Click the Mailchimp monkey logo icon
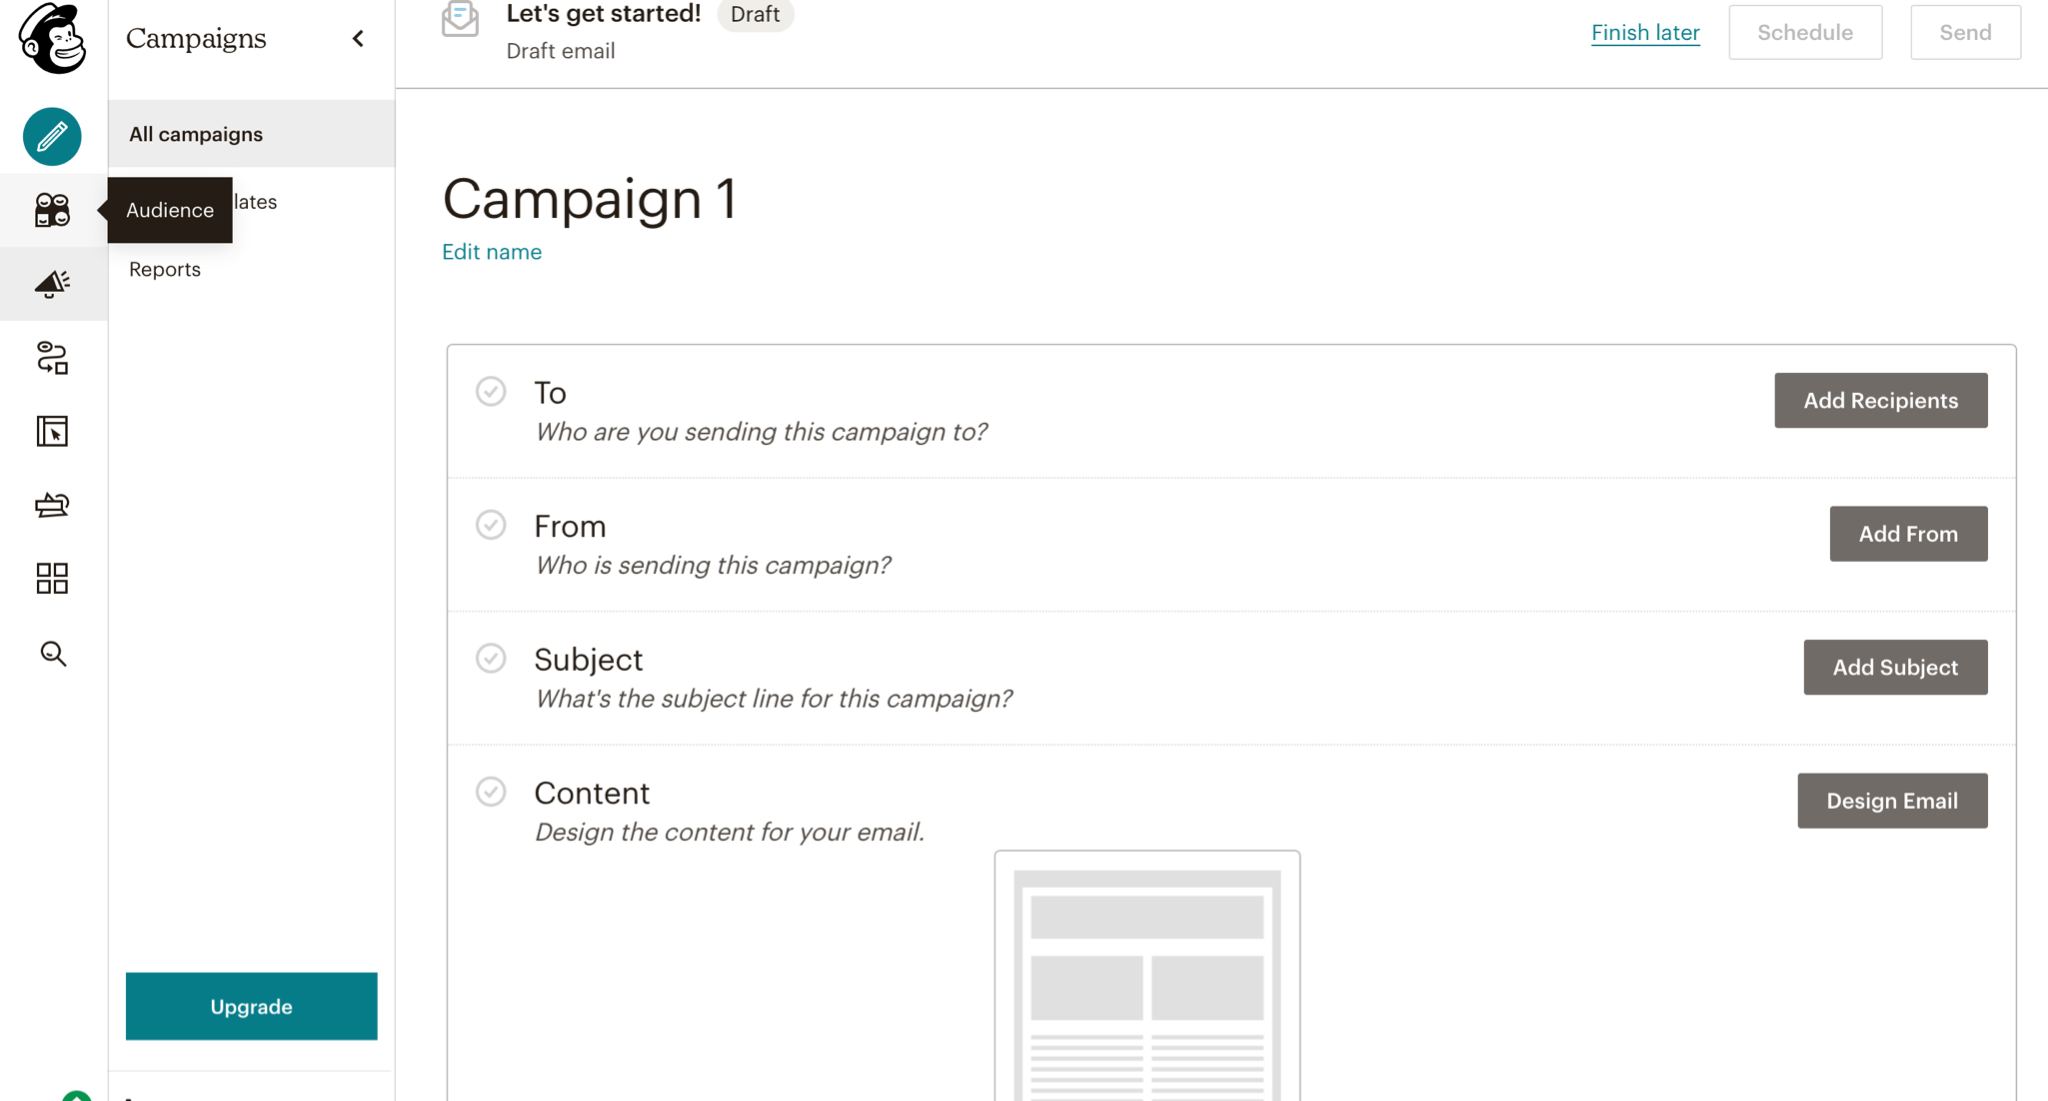 coord(52,39)
